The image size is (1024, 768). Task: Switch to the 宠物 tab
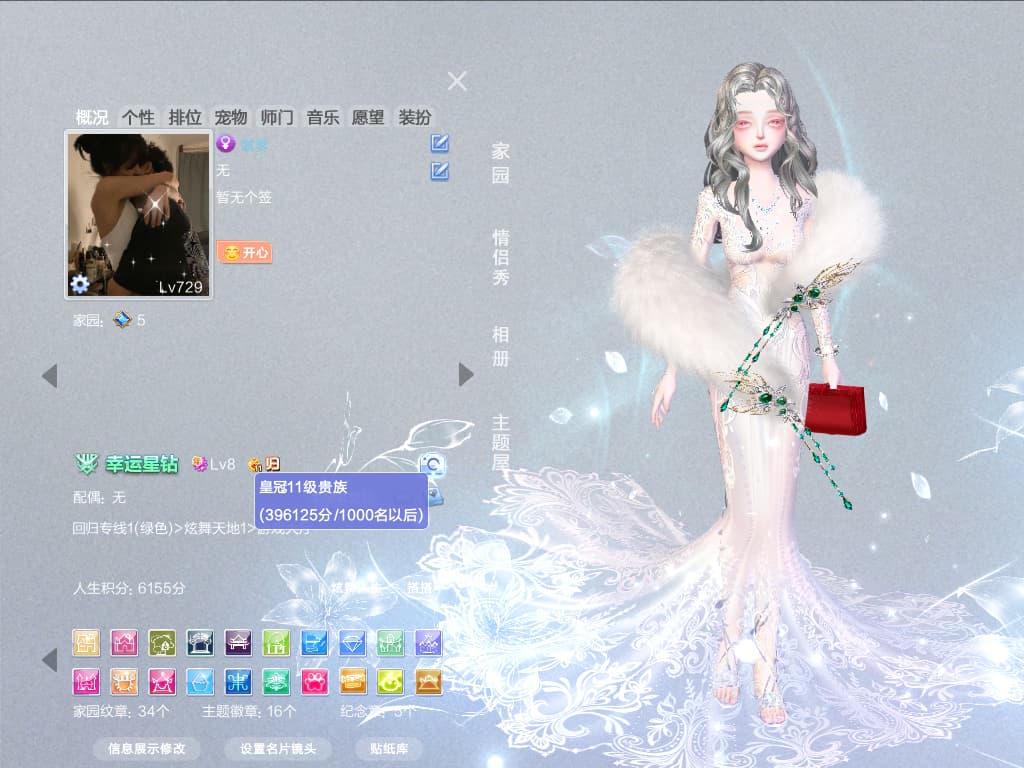pos(231,118)
